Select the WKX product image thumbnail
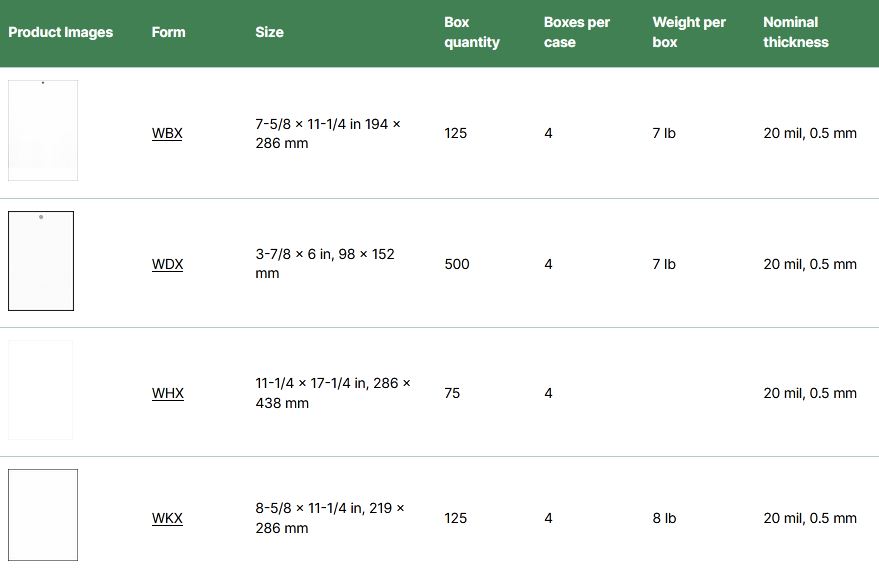Image resolution: width=879 pixels, height=570 pixels. click(x=43, y=515)
